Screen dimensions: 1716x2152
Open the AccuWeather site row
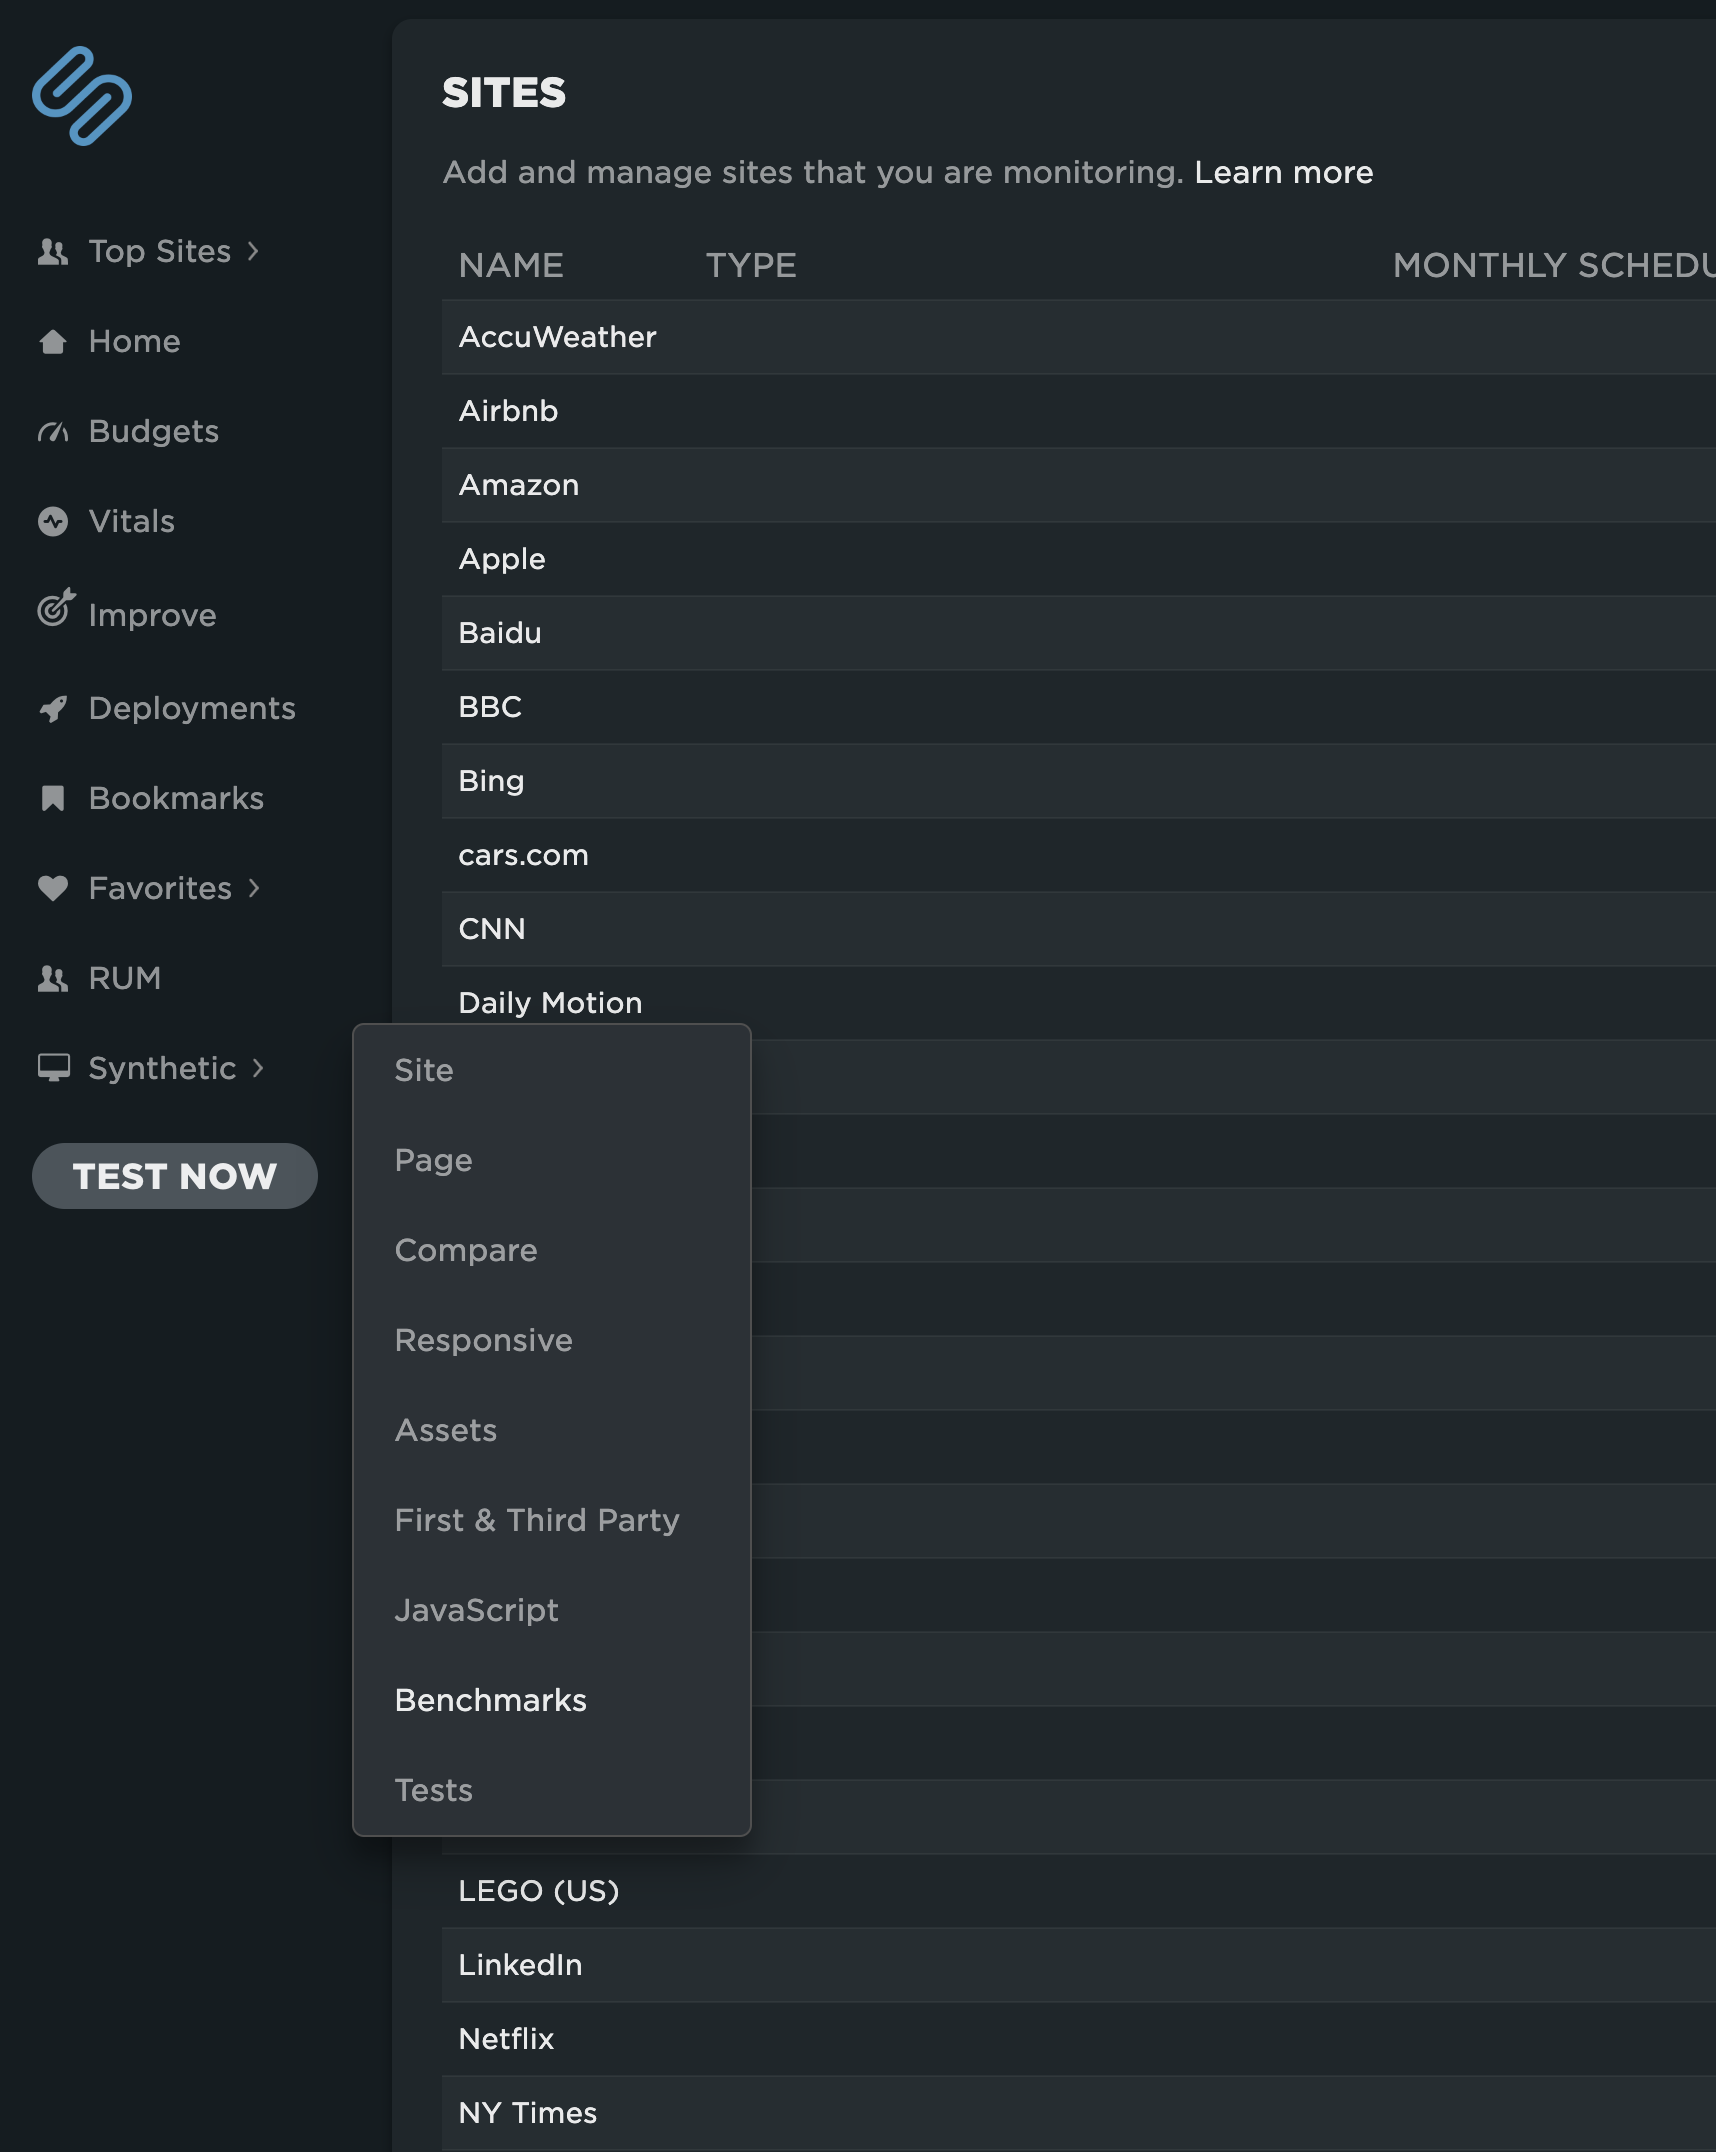(1079, 337)
